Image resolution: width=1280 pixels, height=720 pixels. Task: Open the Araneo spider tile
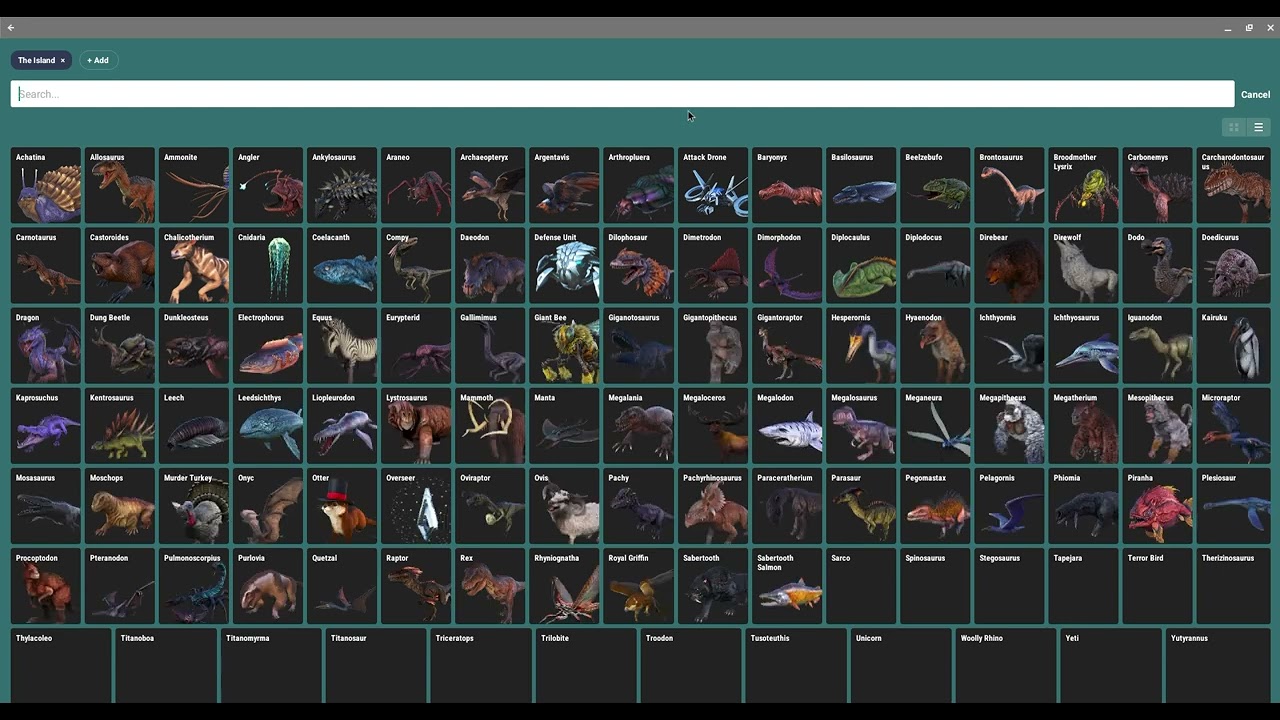coord(416,185)
